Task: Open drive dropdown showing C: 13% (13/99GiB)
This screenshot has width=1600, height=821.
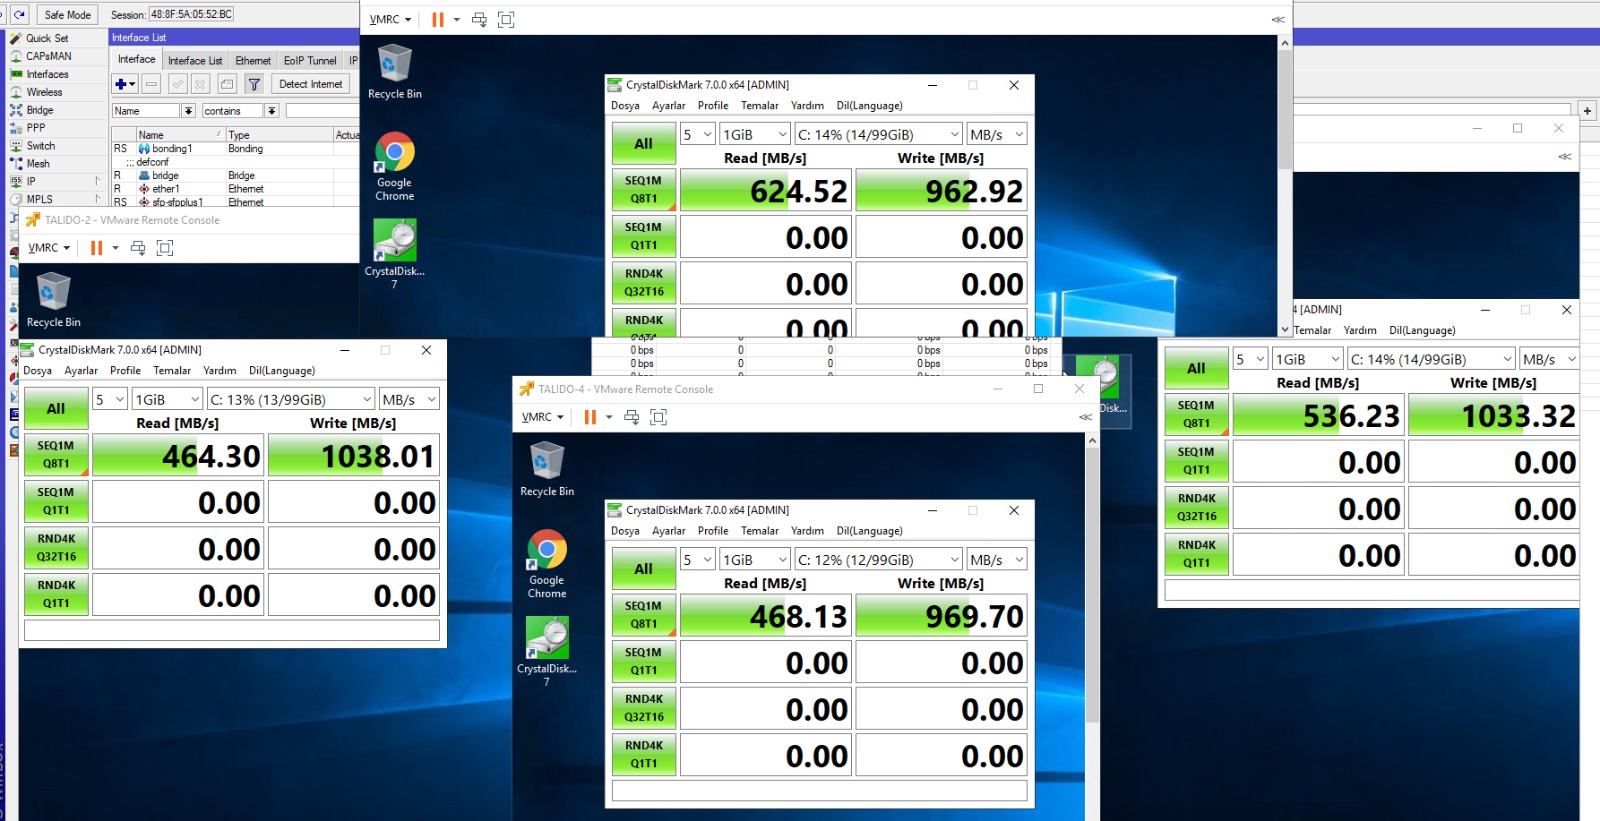Action: tap(291, 399)
